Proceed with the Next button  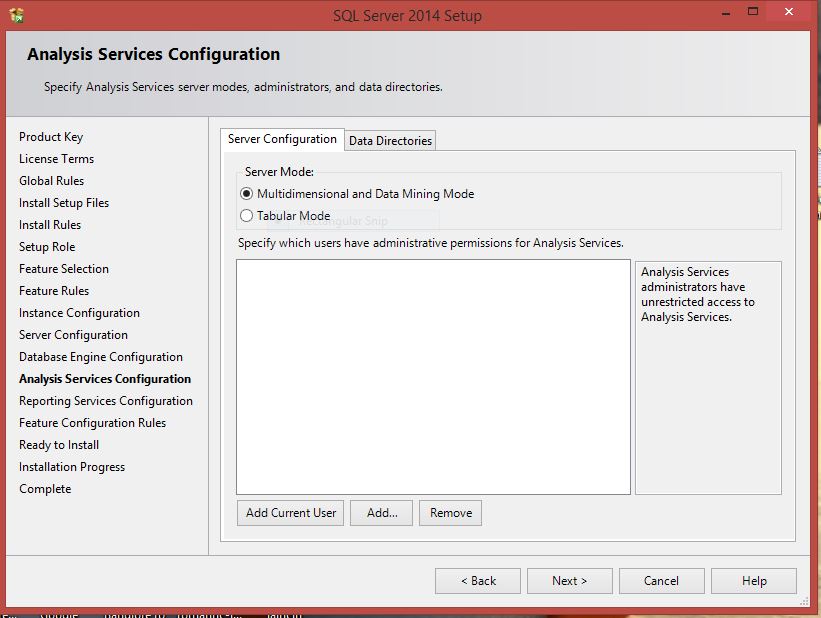point(569,581)
